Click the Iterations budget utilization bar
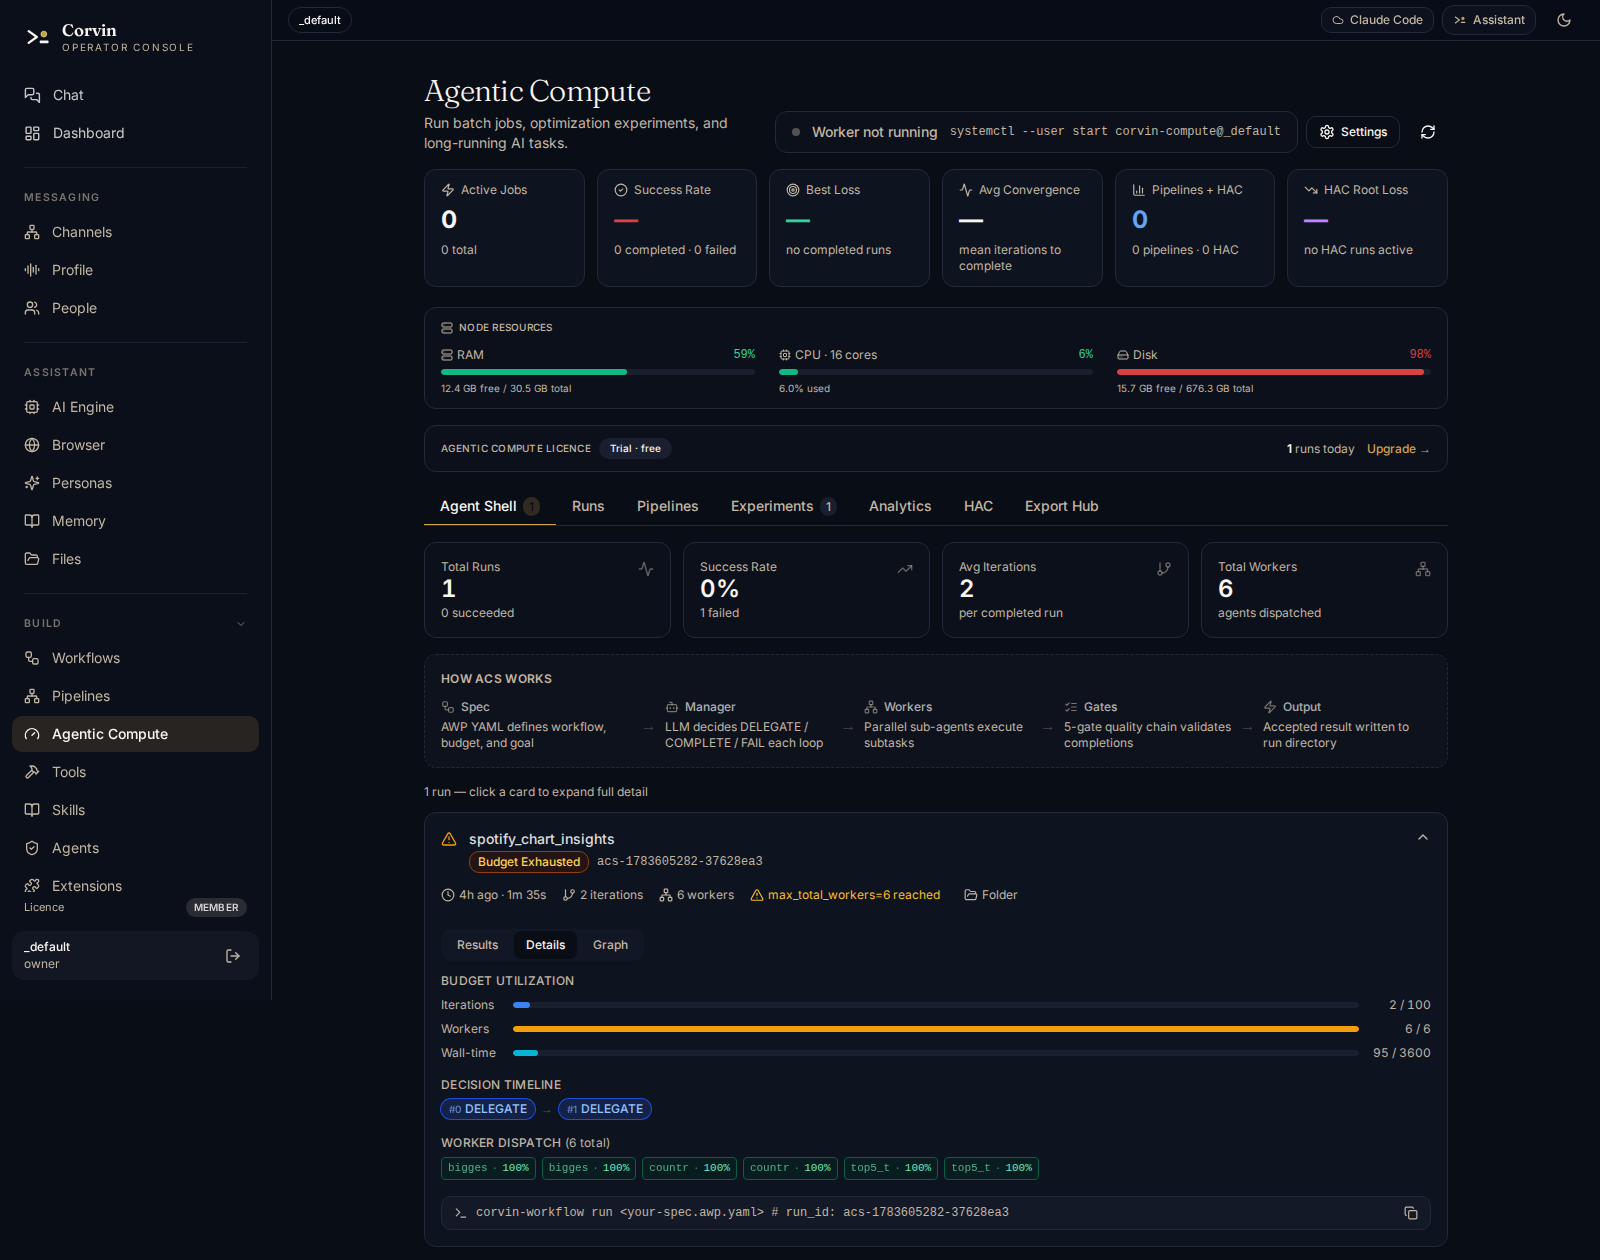The image size is (1600, 1260). click(x=936, y=1005)
